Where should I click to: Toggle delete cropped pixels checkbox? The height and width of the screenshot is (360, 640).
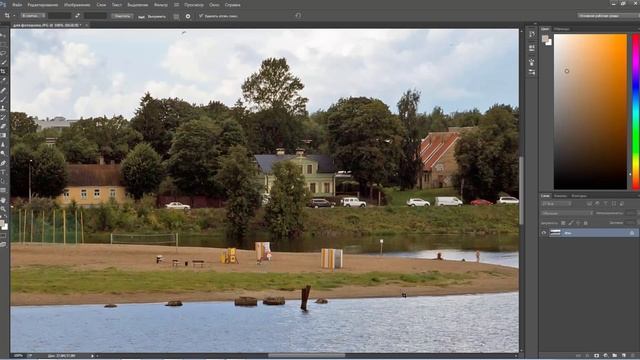pos(201,16)
